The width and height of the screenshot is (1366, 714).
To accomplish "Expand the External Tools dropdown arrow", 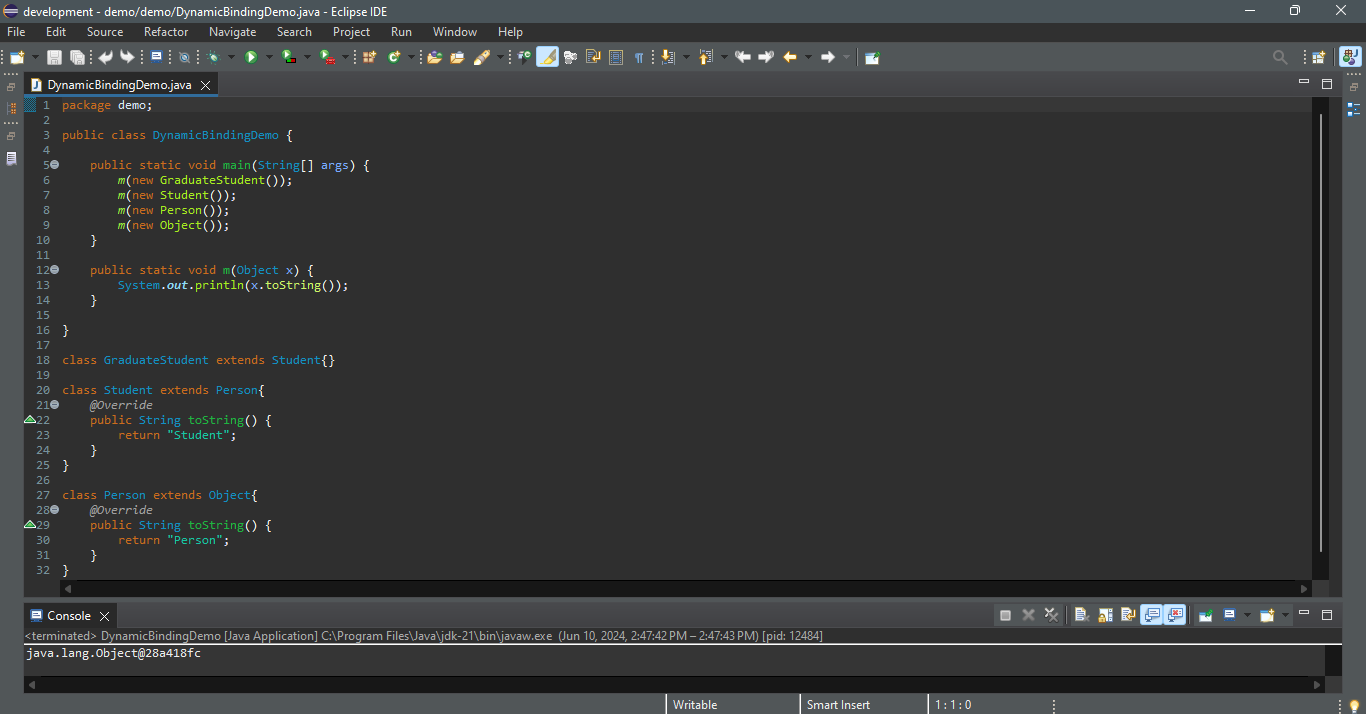I will 346,58.
